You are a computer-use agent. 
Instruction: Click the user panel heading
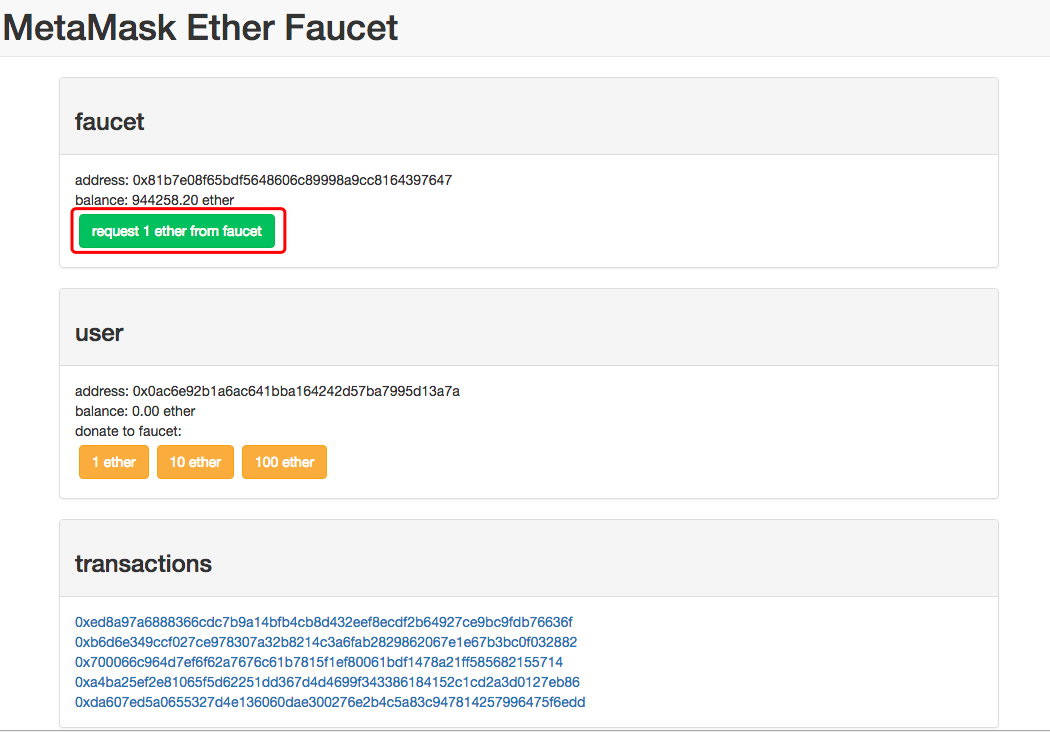point(99,333)
